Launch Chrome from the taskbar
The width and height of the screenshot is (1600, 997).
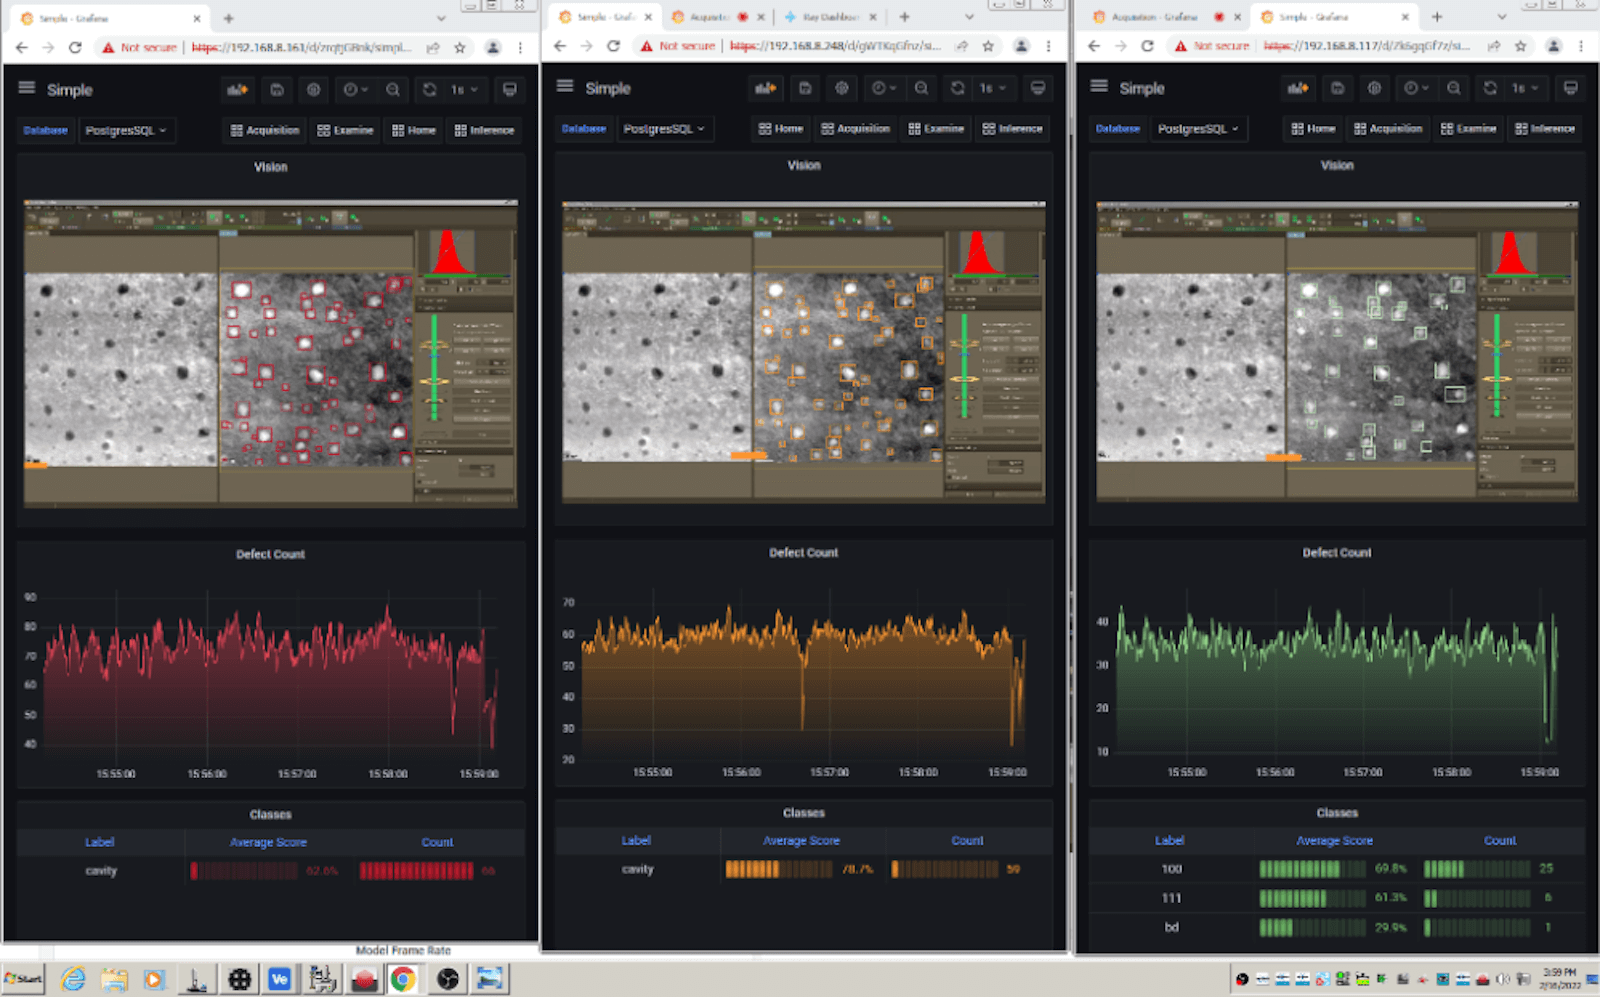(403, 979)
